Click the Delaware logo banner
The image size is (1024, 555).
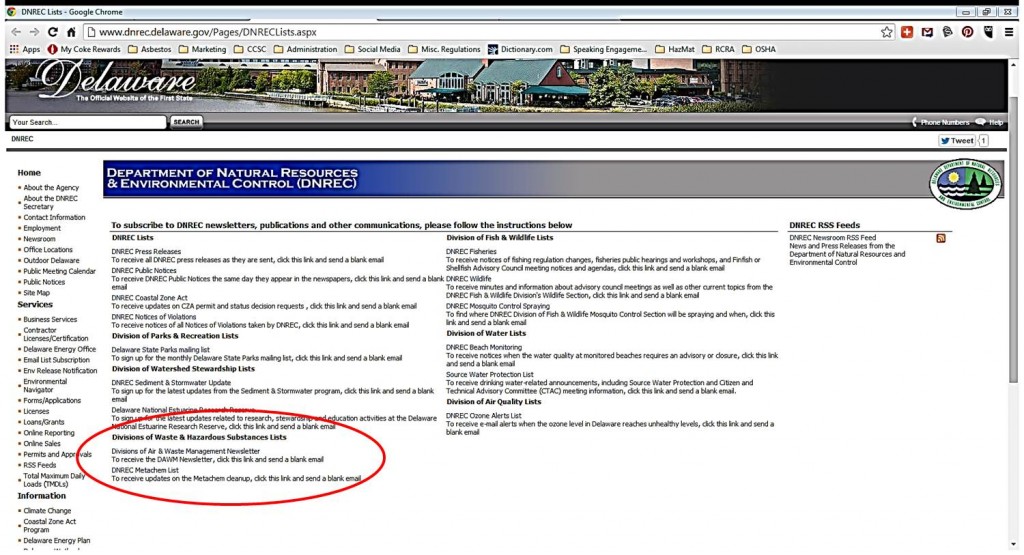pos(118,82)
